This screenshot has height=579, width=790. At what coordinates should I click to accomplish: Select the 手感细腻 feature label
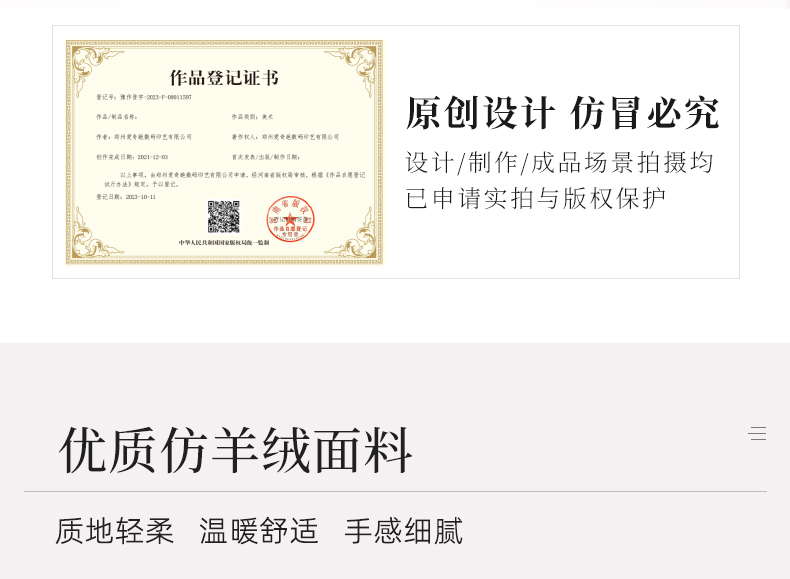click(x=404, y=531)
